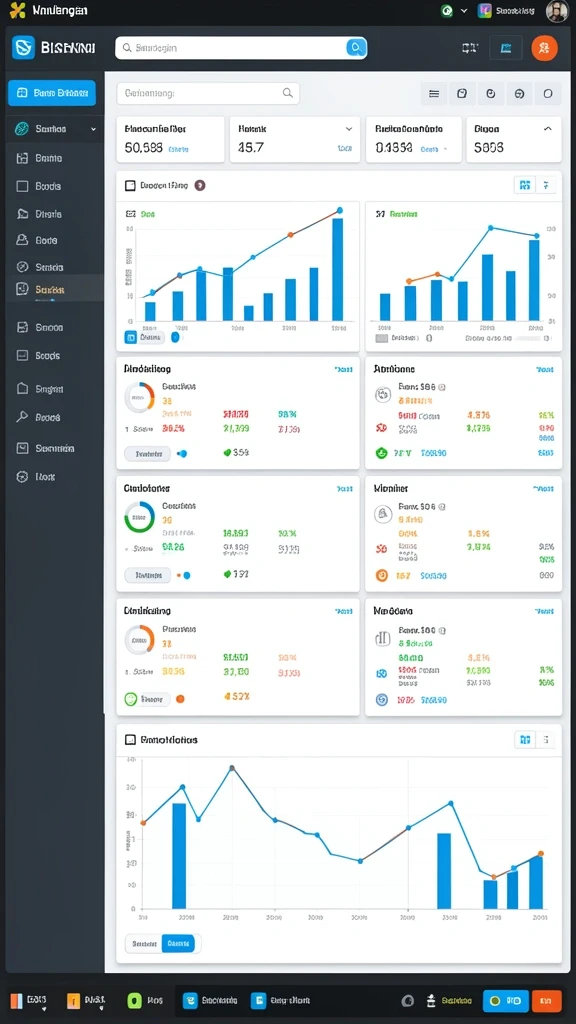Tick the checkbox beside the bottom line chart title

[130, 739]
